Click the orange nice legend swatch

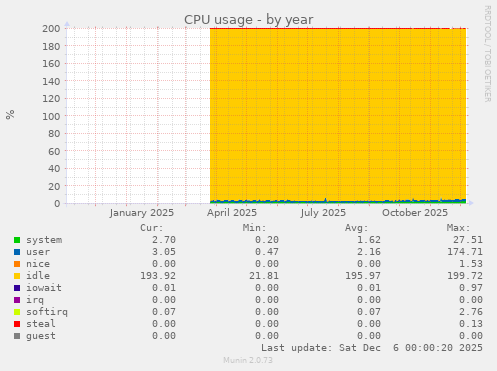coord(17,264)
